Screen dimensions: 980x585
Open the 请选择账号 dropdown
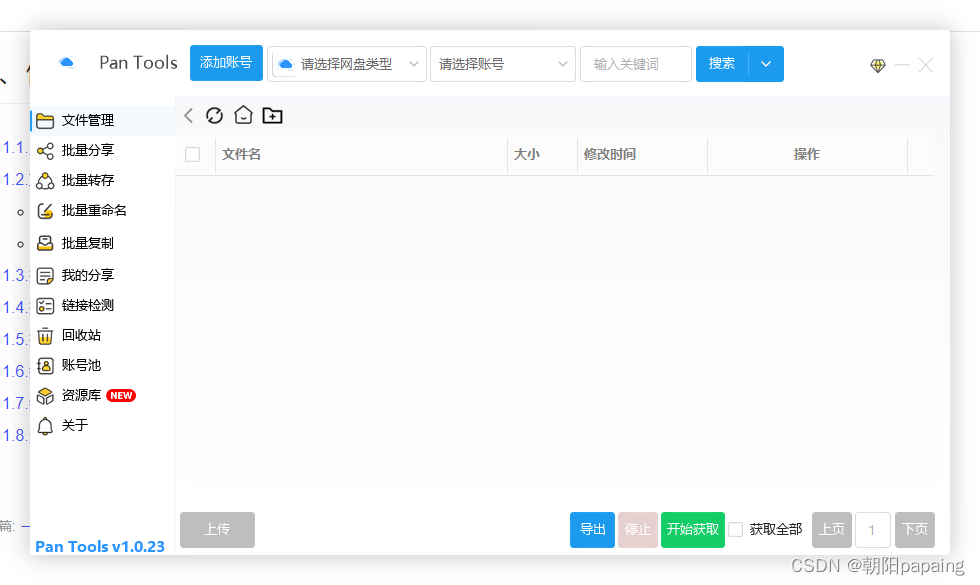point(502,64)
